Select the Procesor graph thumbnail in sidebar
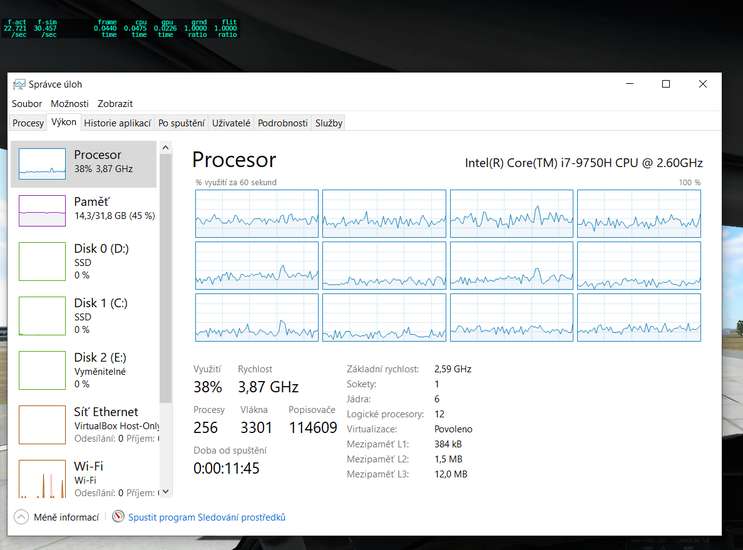Viewport: 743px width, 550px height. [x=42, y=164]
